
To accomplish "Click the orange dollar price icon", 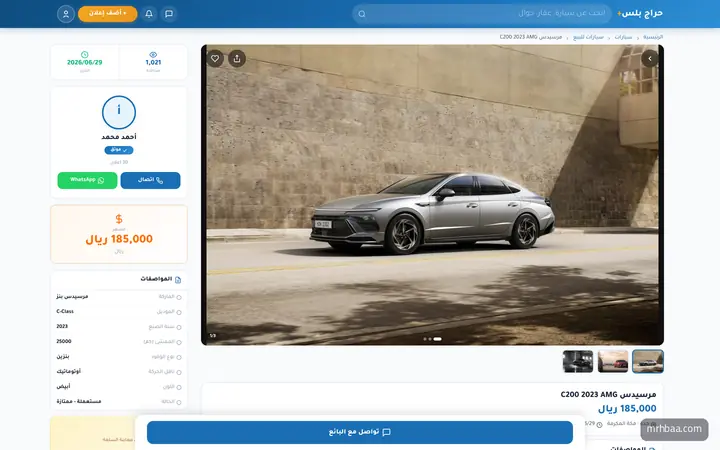I will [119, 219].
